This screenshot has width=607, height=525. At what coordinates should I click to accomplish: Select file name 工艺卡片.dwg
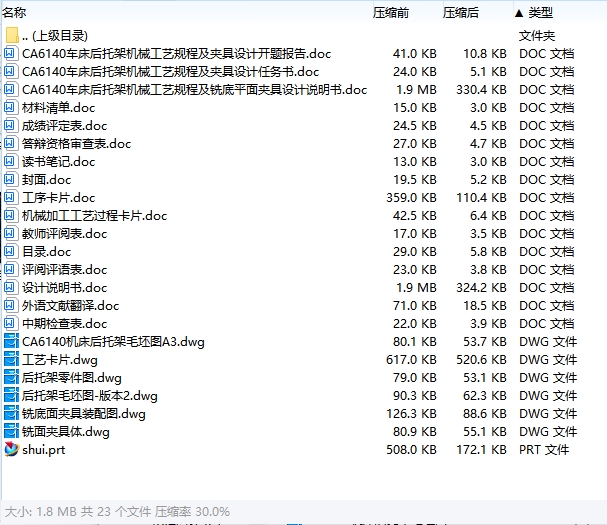click(60, 360)
